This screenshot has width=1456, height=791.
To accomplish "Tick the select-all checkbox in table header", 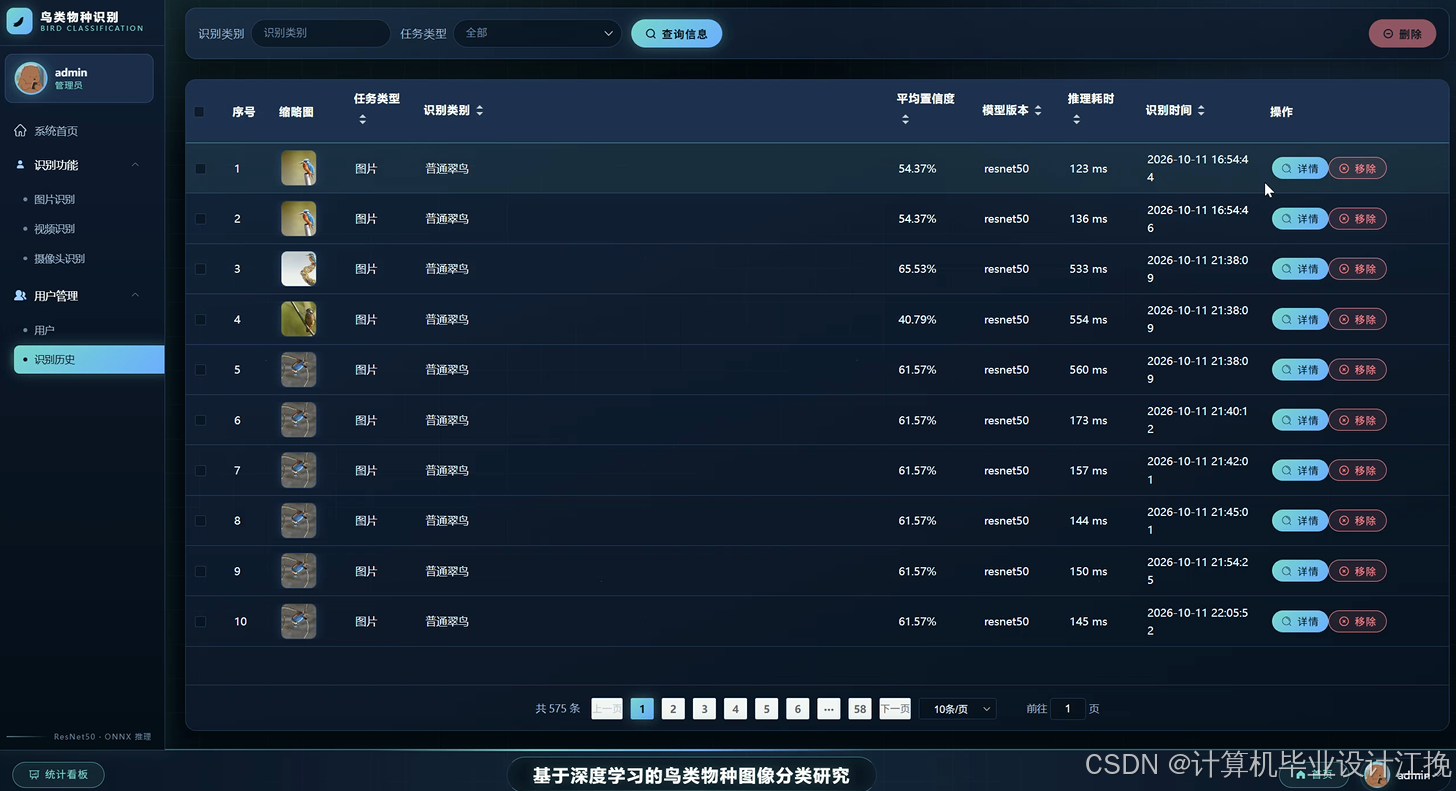I will (x=199, y=112).
